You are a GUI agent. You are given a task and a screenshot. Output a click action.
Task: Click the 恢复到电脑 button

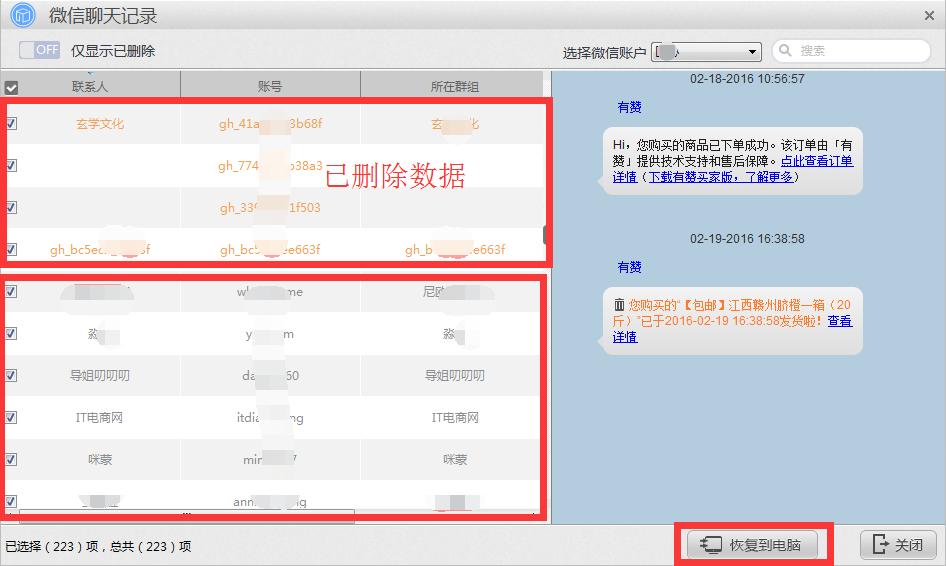[752, 545]
